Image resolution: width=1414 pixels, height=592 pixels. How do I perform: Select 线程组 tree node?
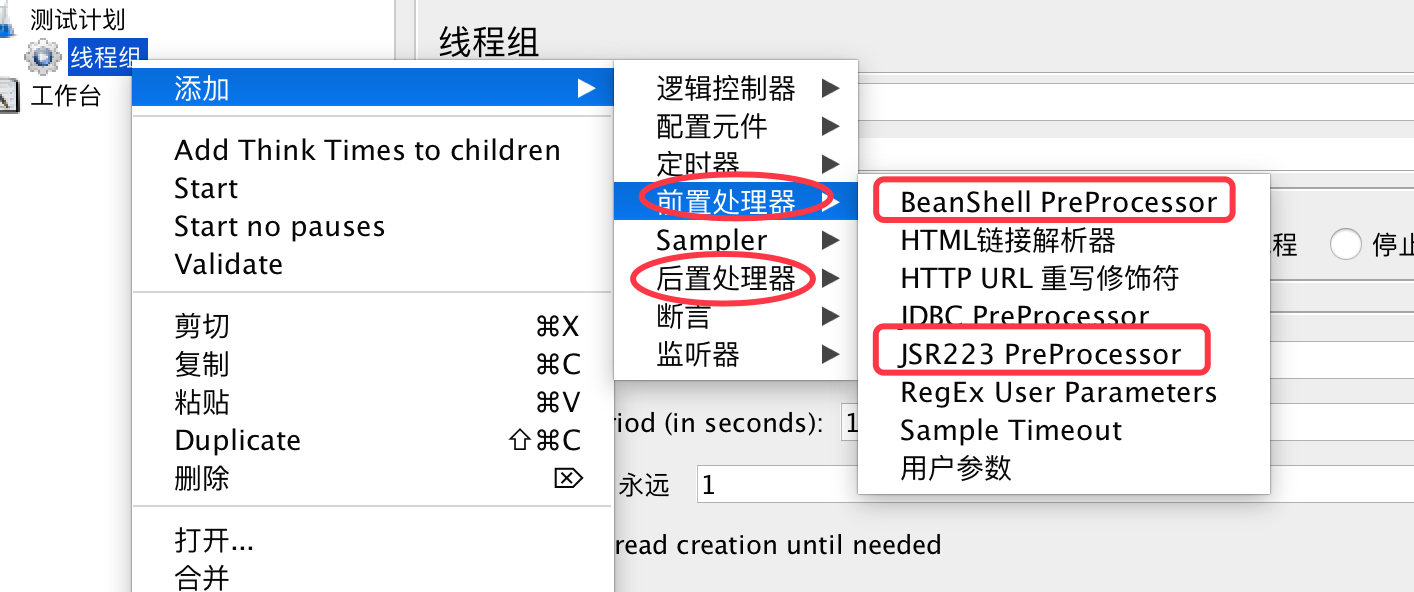click(105, 57)
